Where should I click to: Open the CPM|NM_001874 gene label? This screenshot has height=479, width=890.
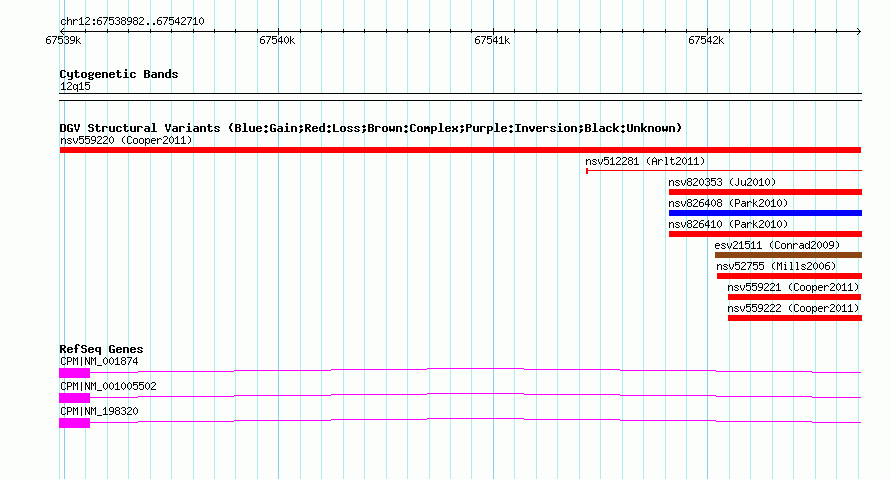[x=99, y=362]
